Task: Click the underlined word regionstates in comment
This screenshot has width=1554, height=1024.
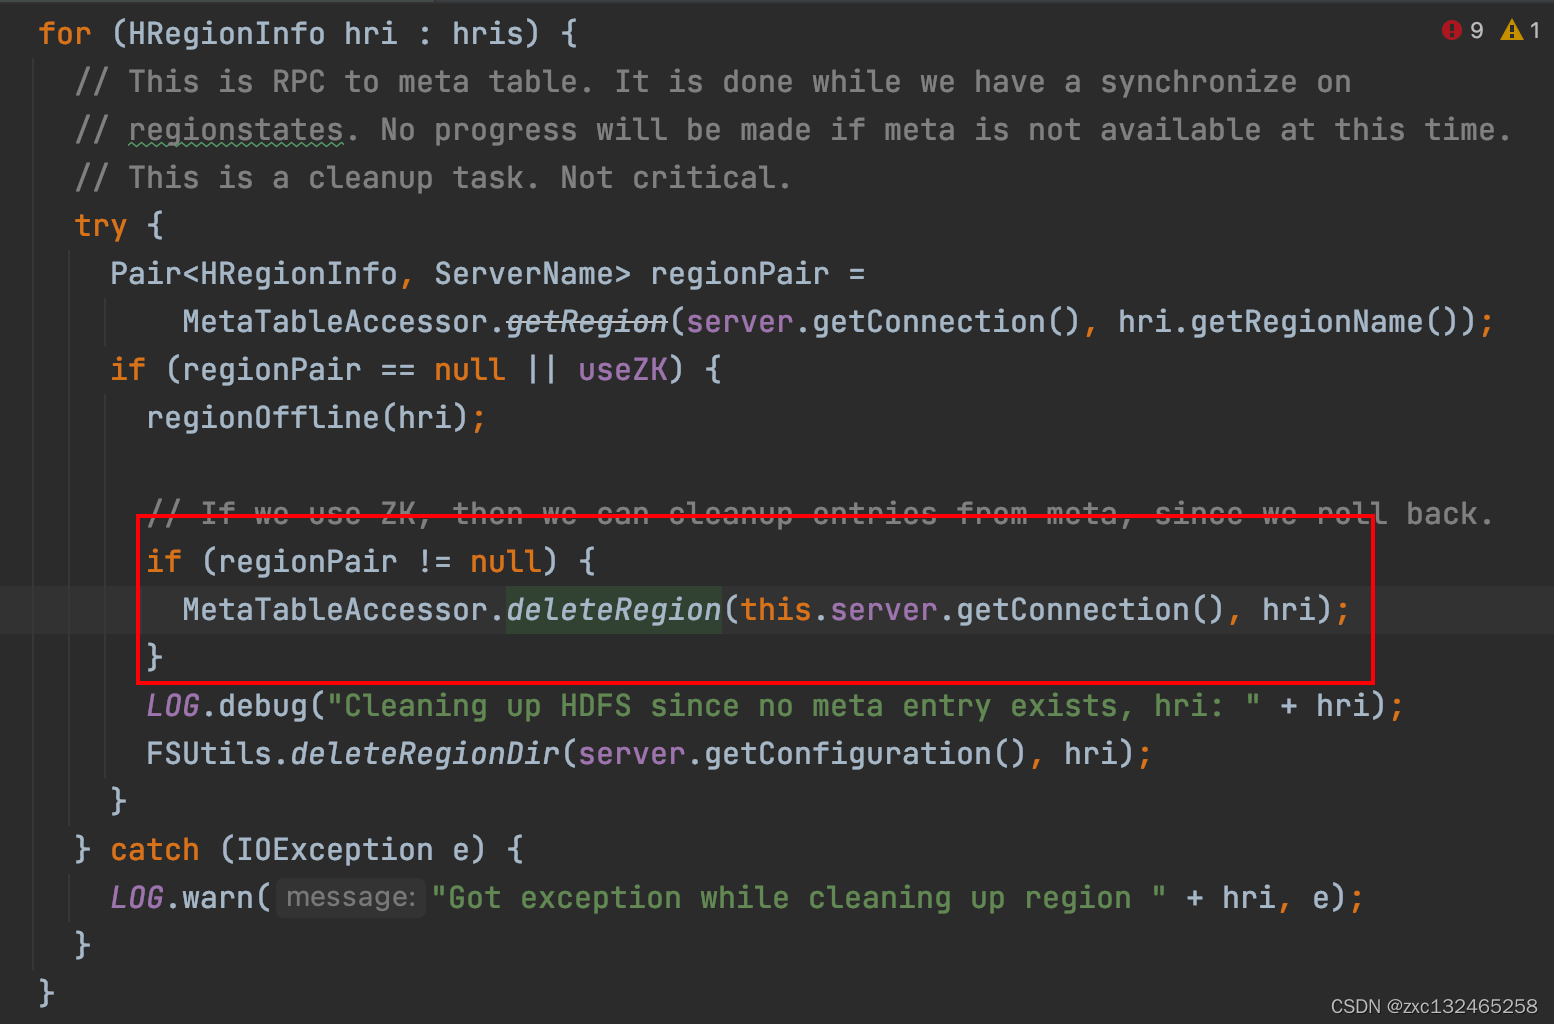Action: [x=236, y=129]
